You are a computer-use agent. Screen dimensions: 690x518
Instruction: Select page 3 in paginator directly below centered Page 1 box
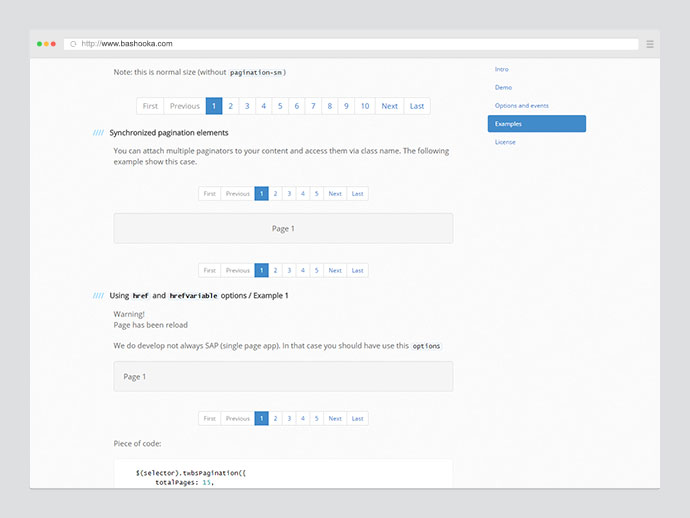289,270
